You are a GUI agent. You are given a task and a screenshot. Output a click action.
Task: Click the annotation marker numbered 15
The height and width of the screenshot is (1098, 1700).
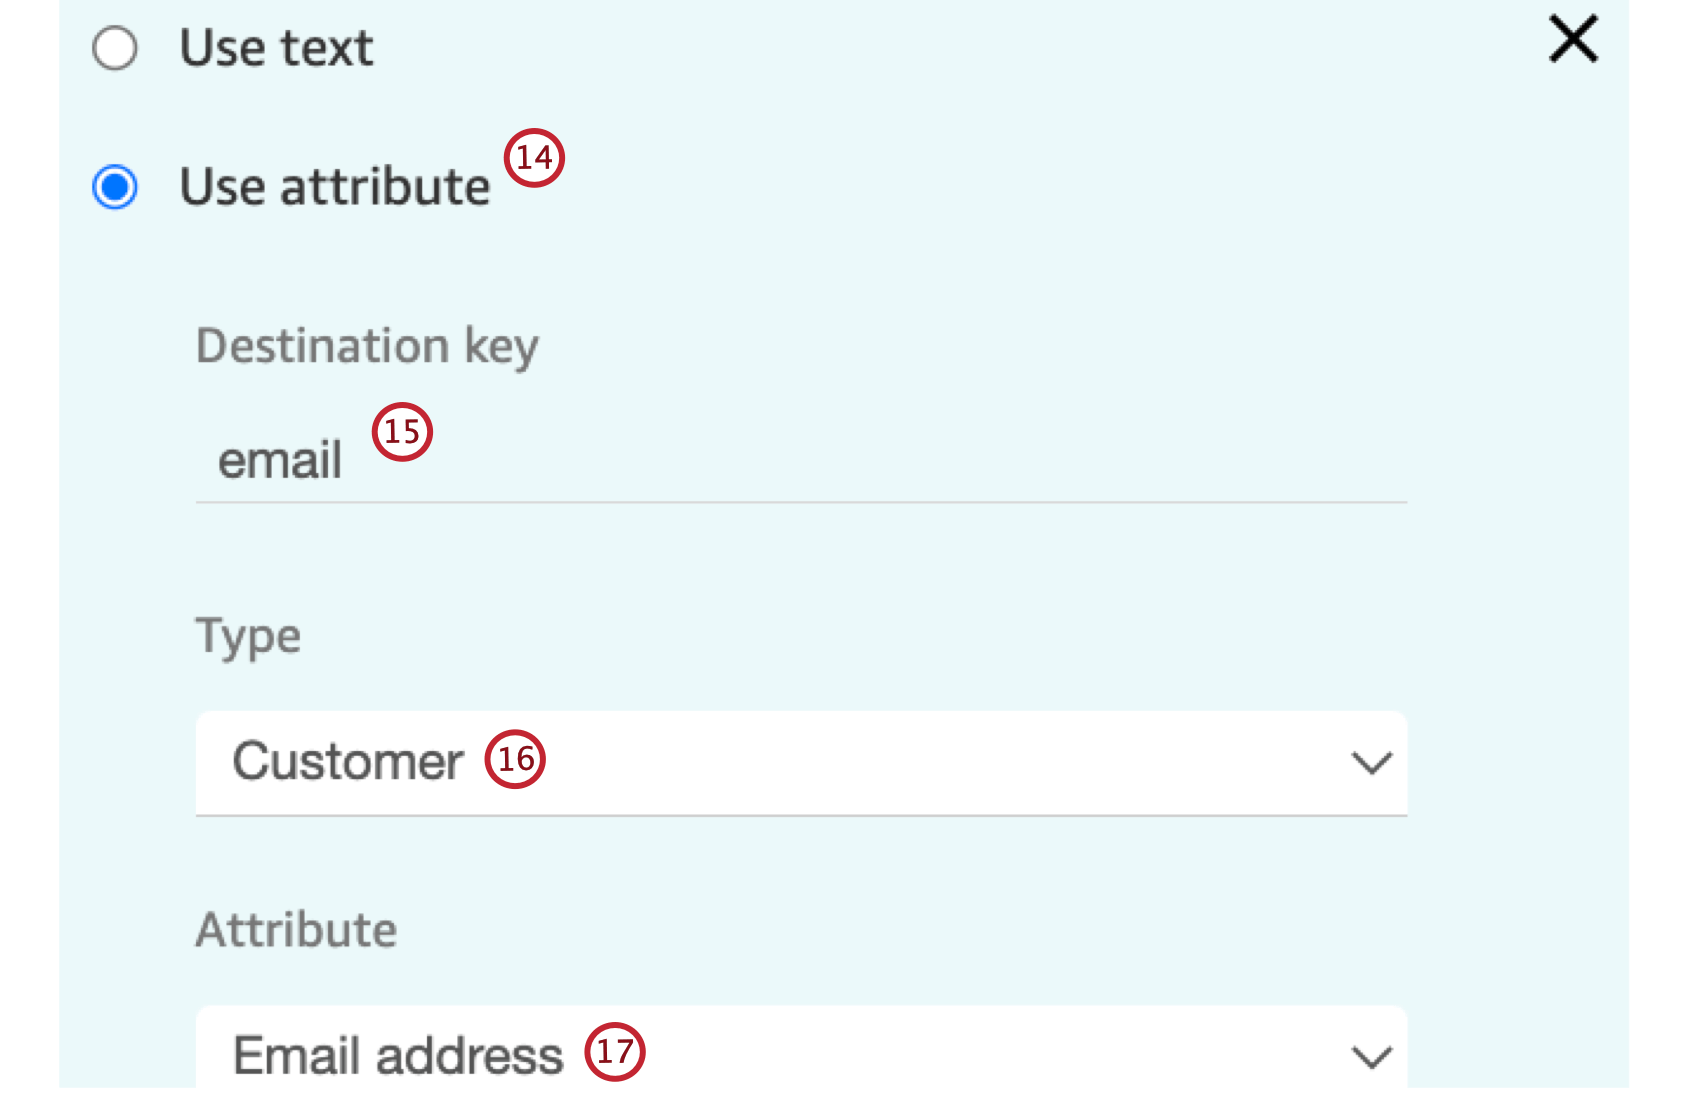(x=402, y=432)
